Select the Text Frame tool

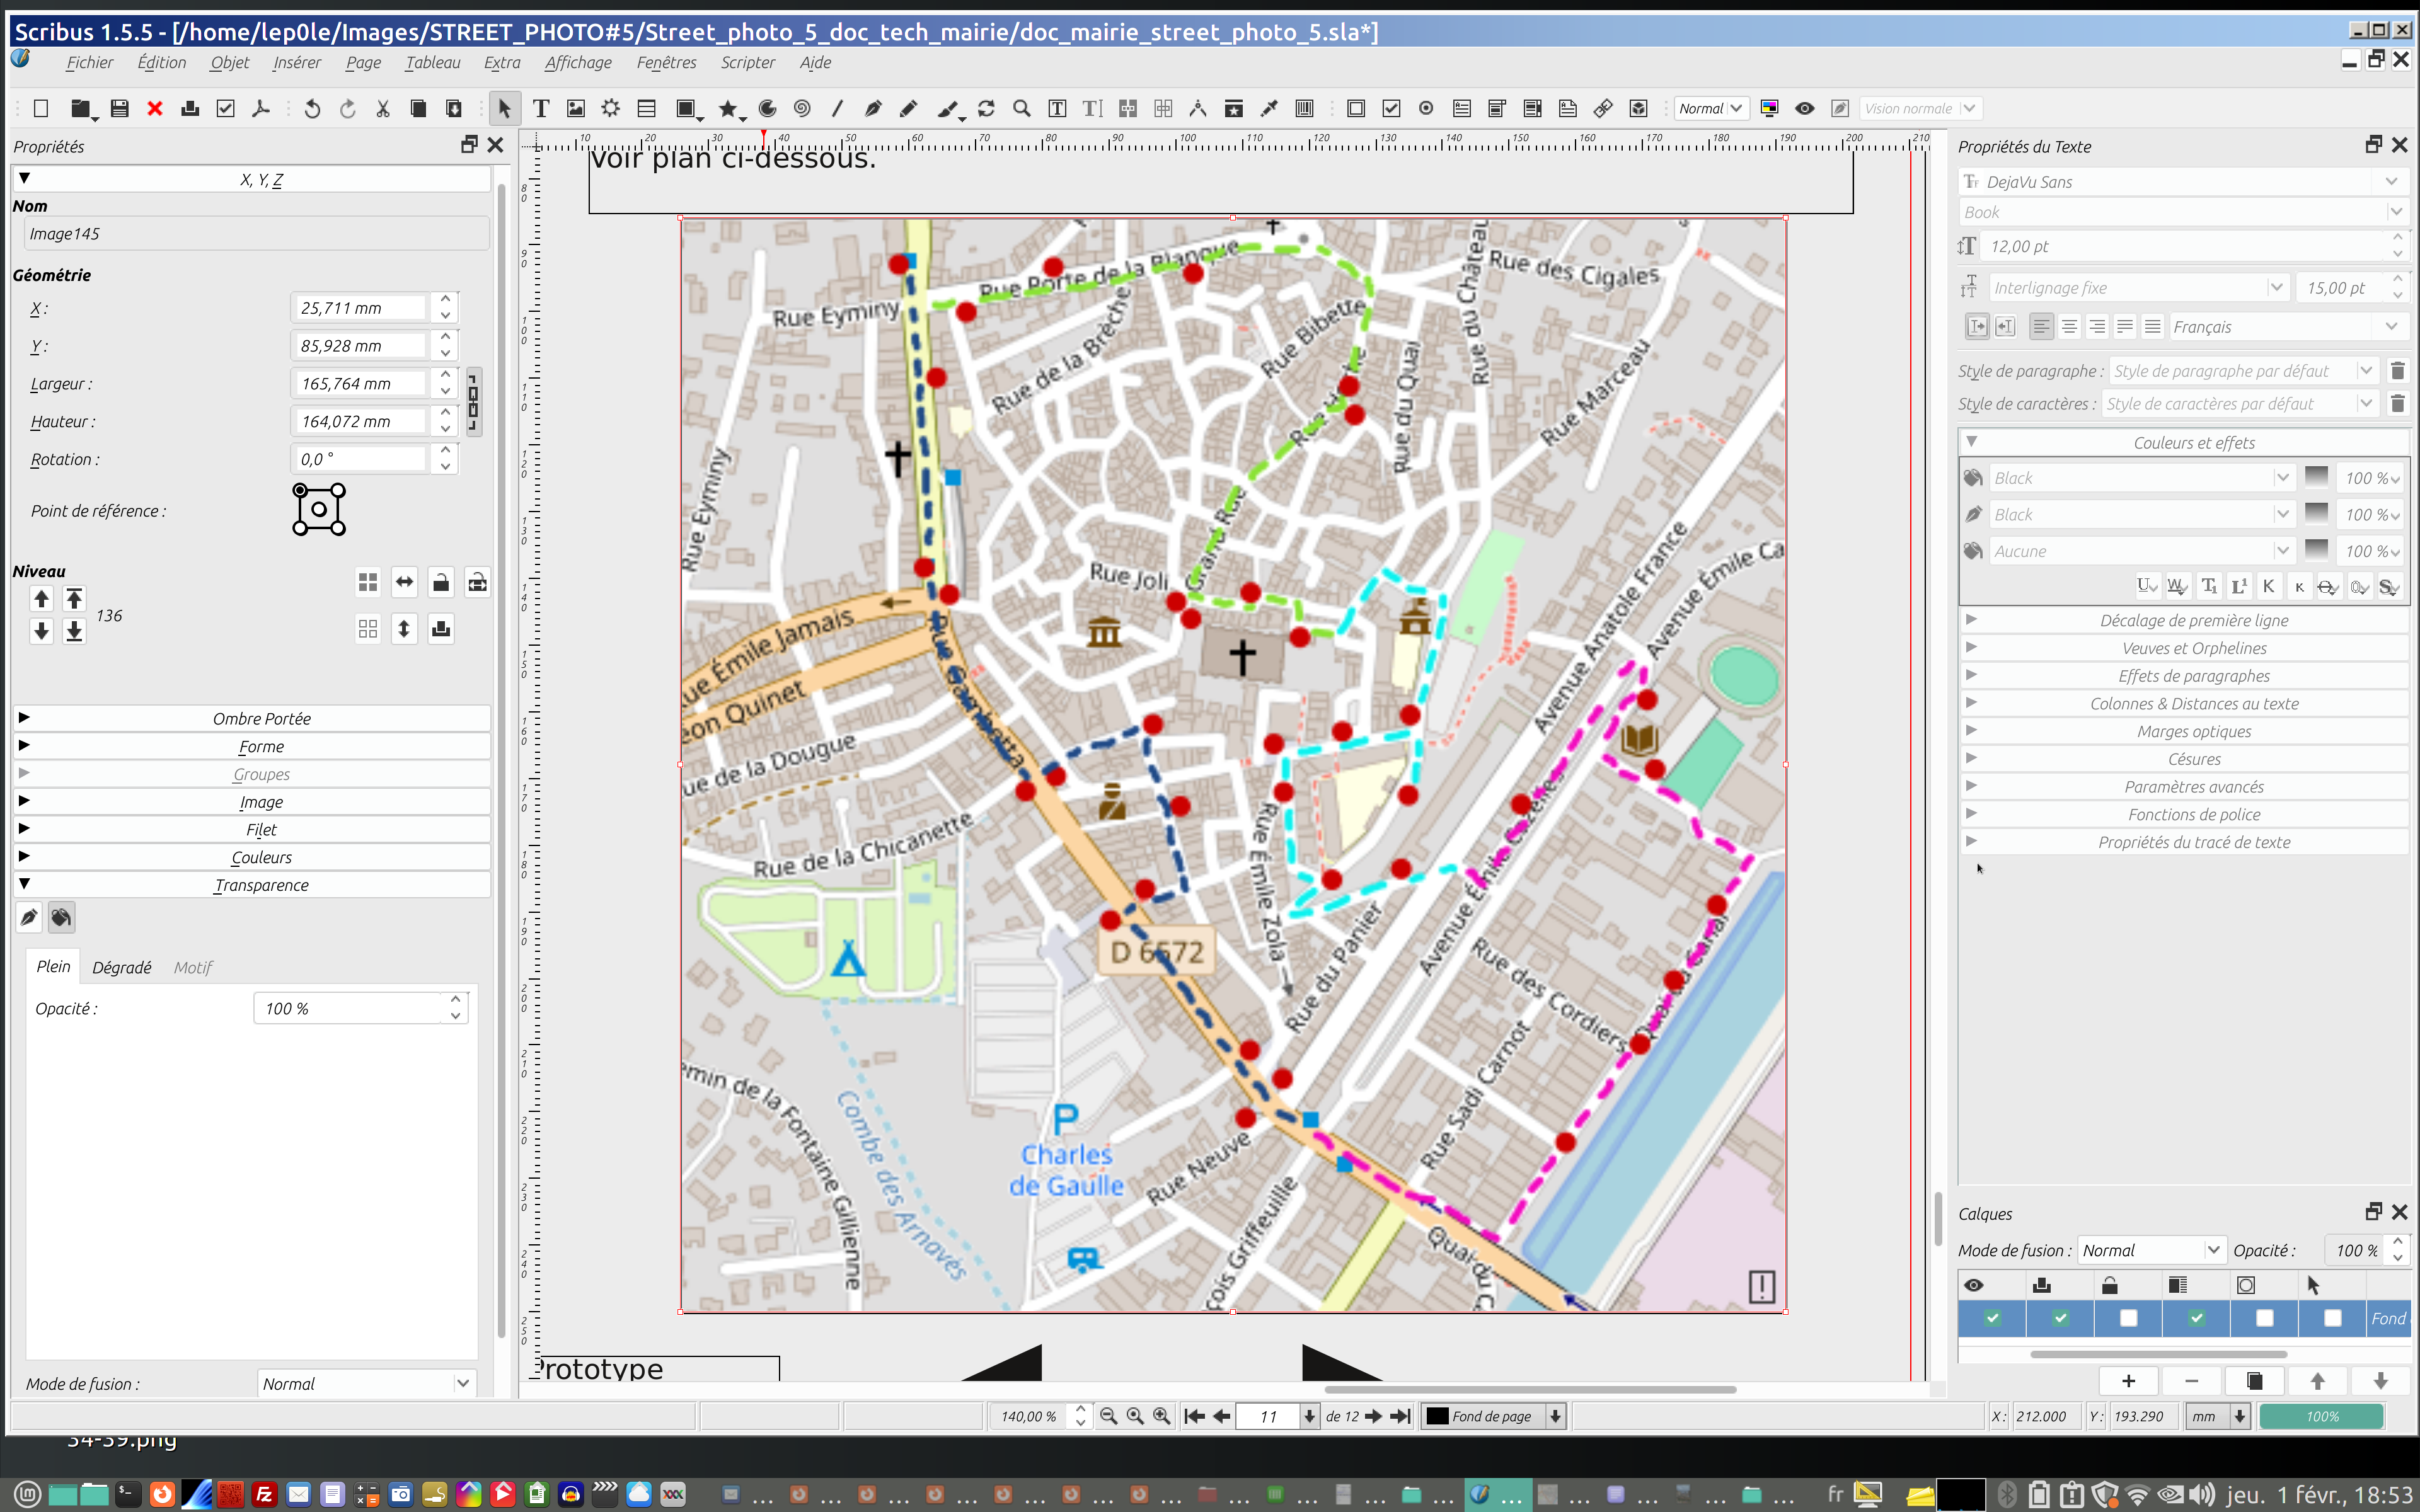pos(541,108)
